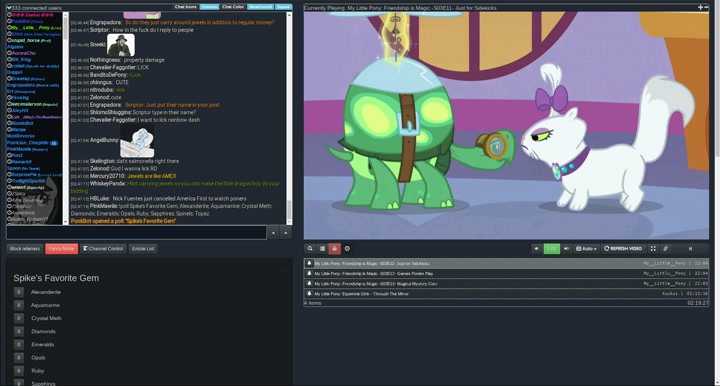Click the red playlist lock icon

[x=335, y=249]
